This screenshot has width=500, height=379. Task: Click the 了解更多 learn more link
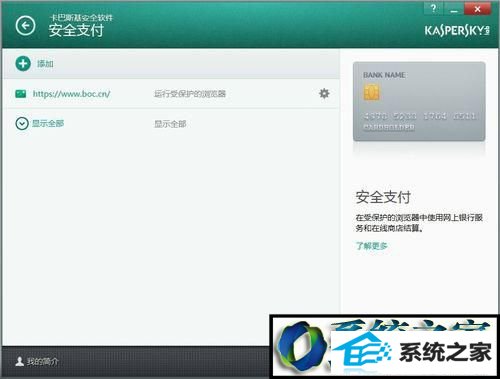(x=371, y=246)
